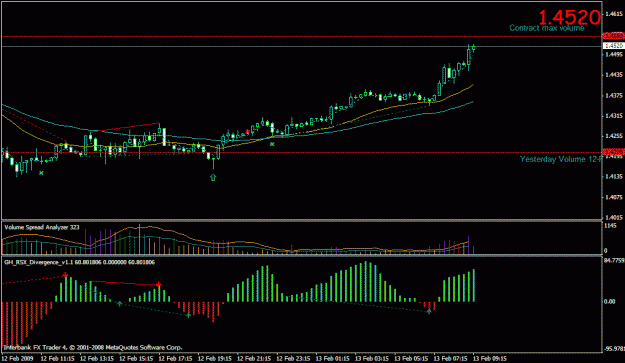Click the 0.00 RSX scale label
625x363 pixels.
[609, 301]
